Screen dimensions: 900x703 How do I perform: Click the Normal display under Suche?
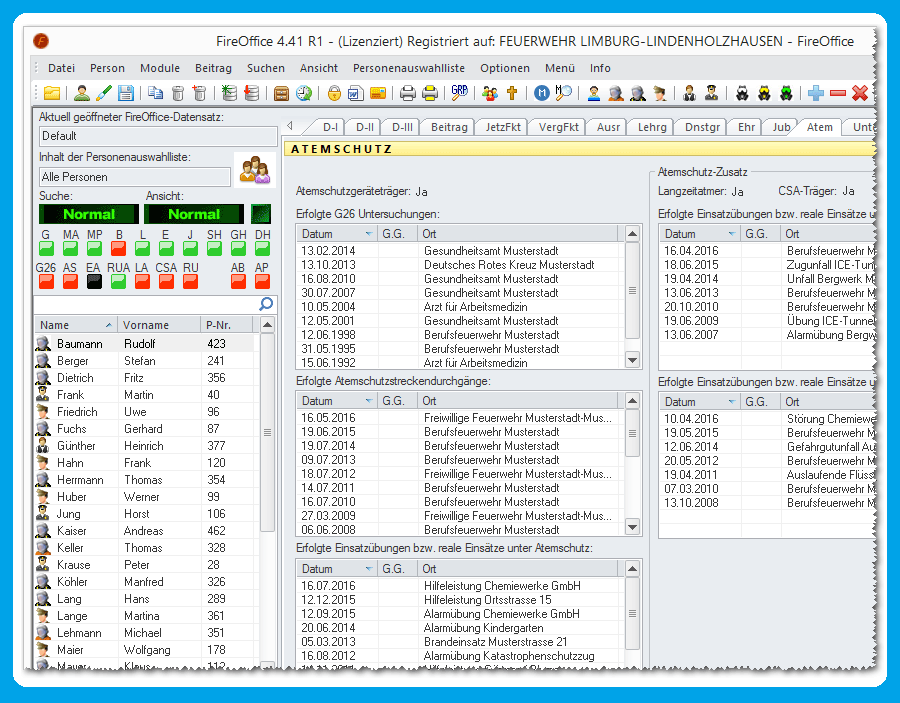pos(88,214)
